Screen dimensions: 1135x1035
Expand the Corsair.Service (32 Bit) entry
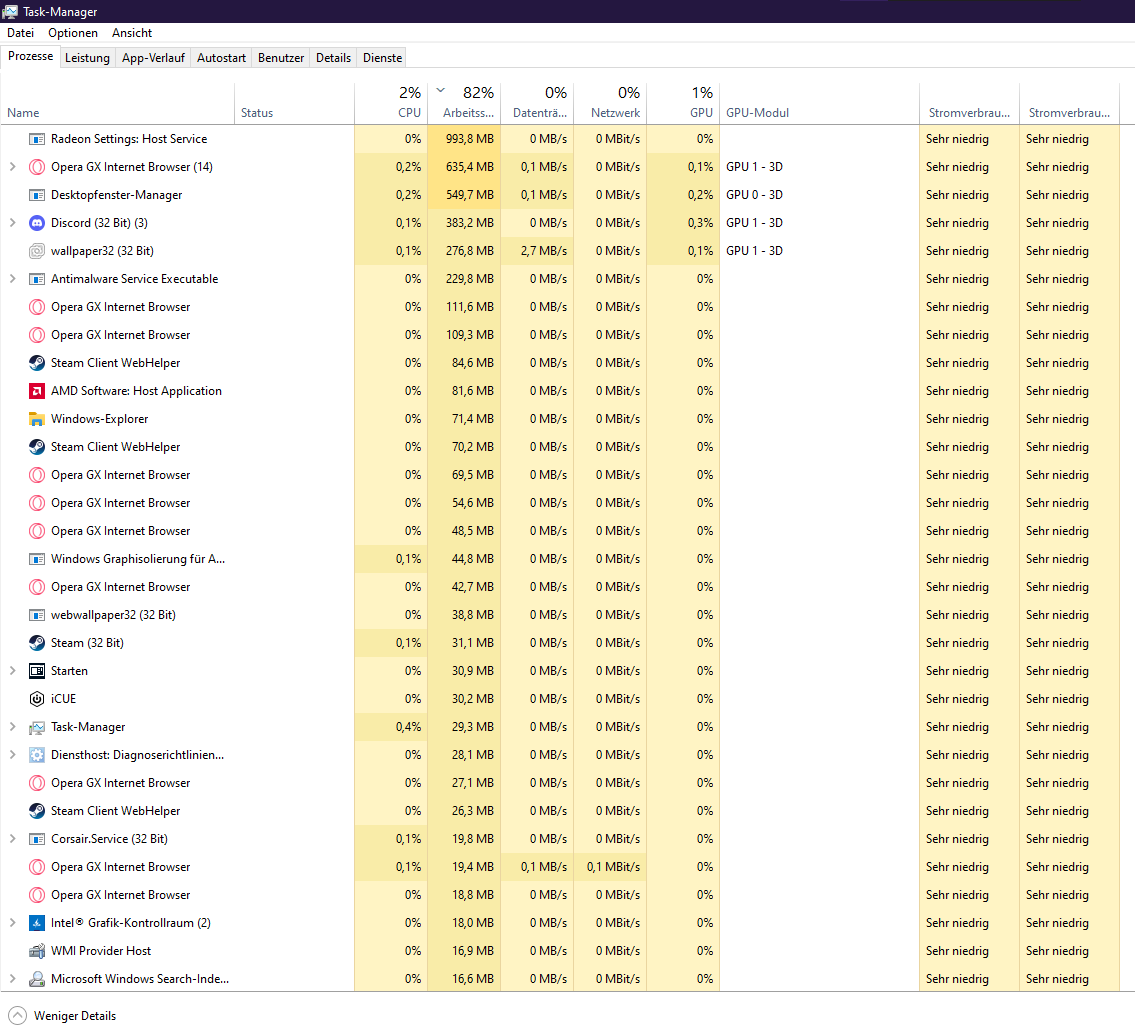click(12, 840)
